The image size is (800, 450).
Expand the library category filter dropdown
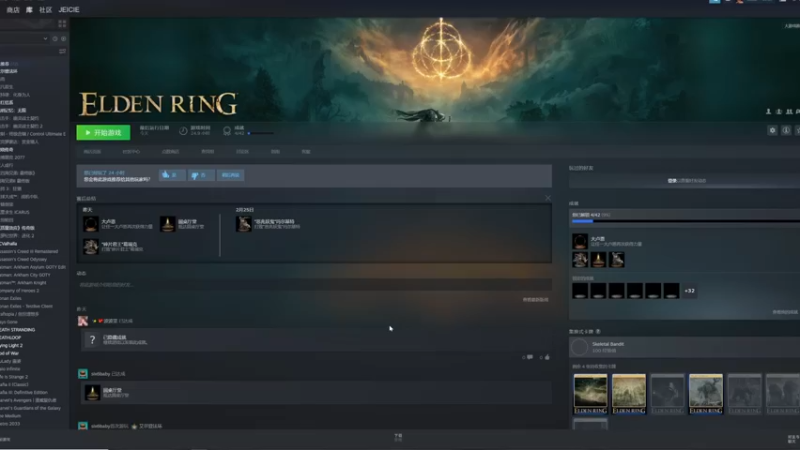[x=45, y=39]
